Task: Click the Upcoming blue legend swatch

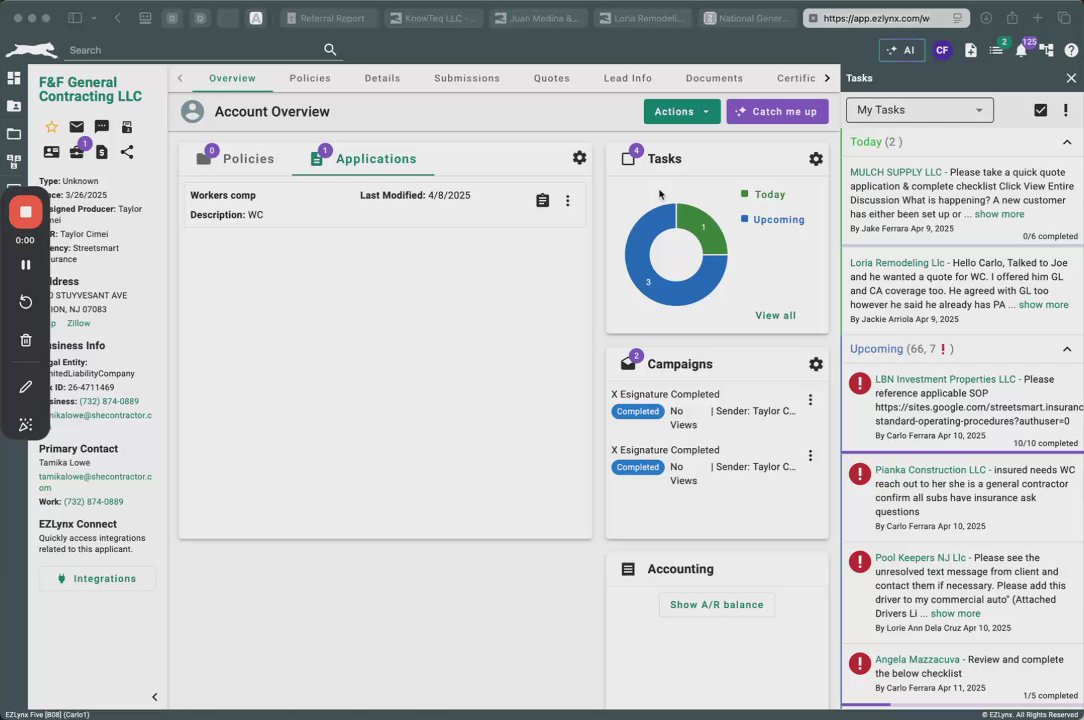Action: click(745, 219)
